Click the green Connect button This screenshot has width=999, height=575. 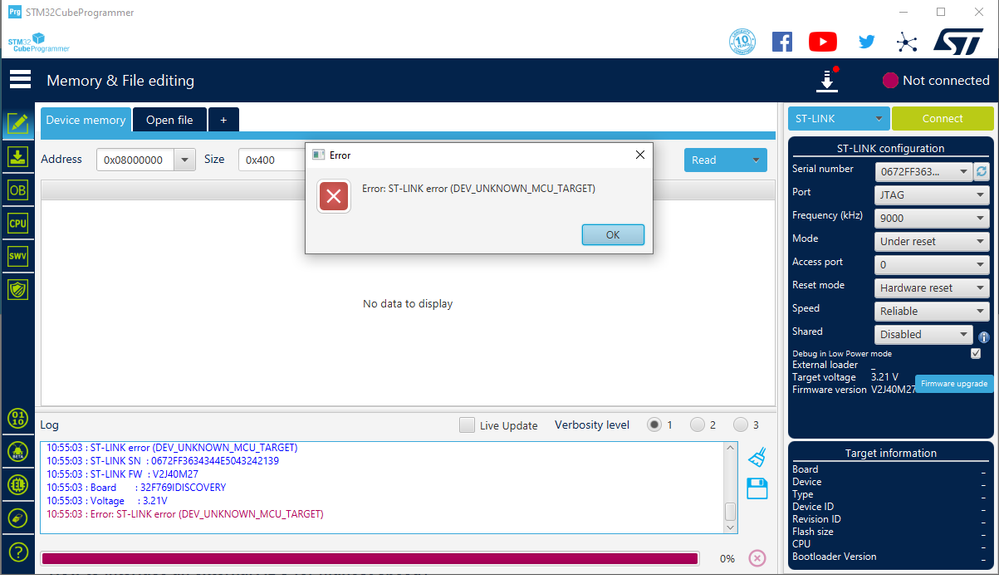tap(942, 118)
